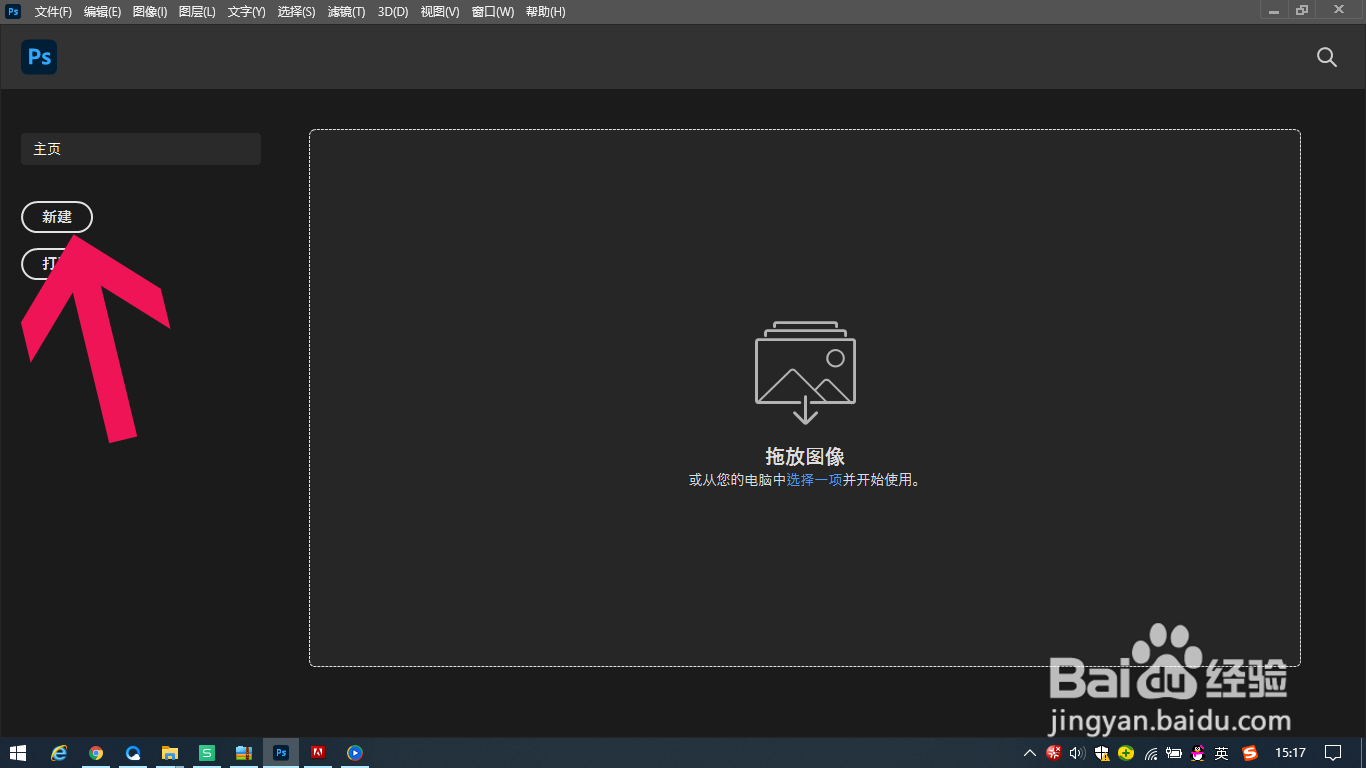Image resolution: width=1366 pixels, height=768 pixels.
Task: Close the Photoshop window
Action: 1340,10
